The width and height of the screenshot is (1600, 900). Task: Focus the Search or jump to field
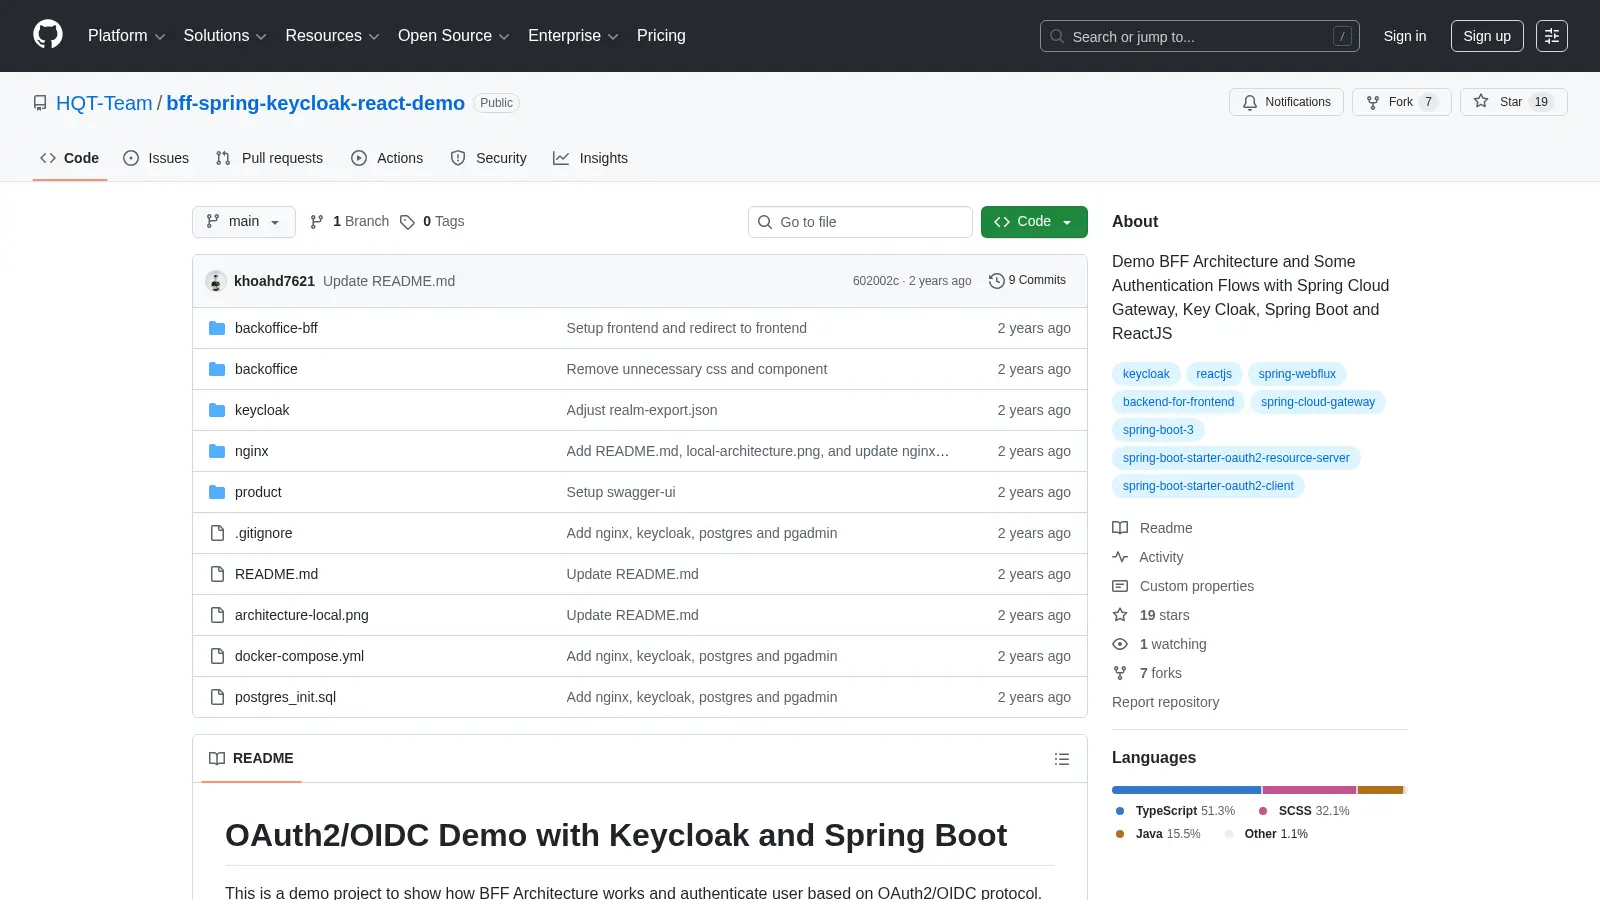1200,36
